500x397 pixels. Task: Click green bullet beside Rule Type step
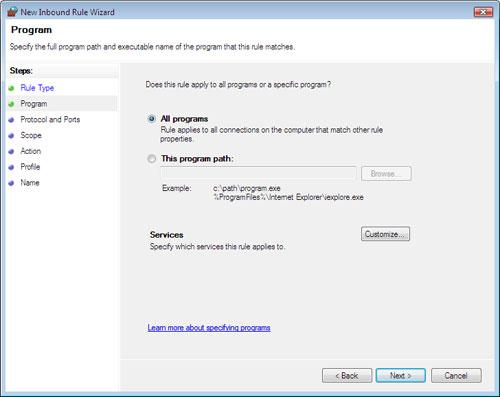pos(11,88)
